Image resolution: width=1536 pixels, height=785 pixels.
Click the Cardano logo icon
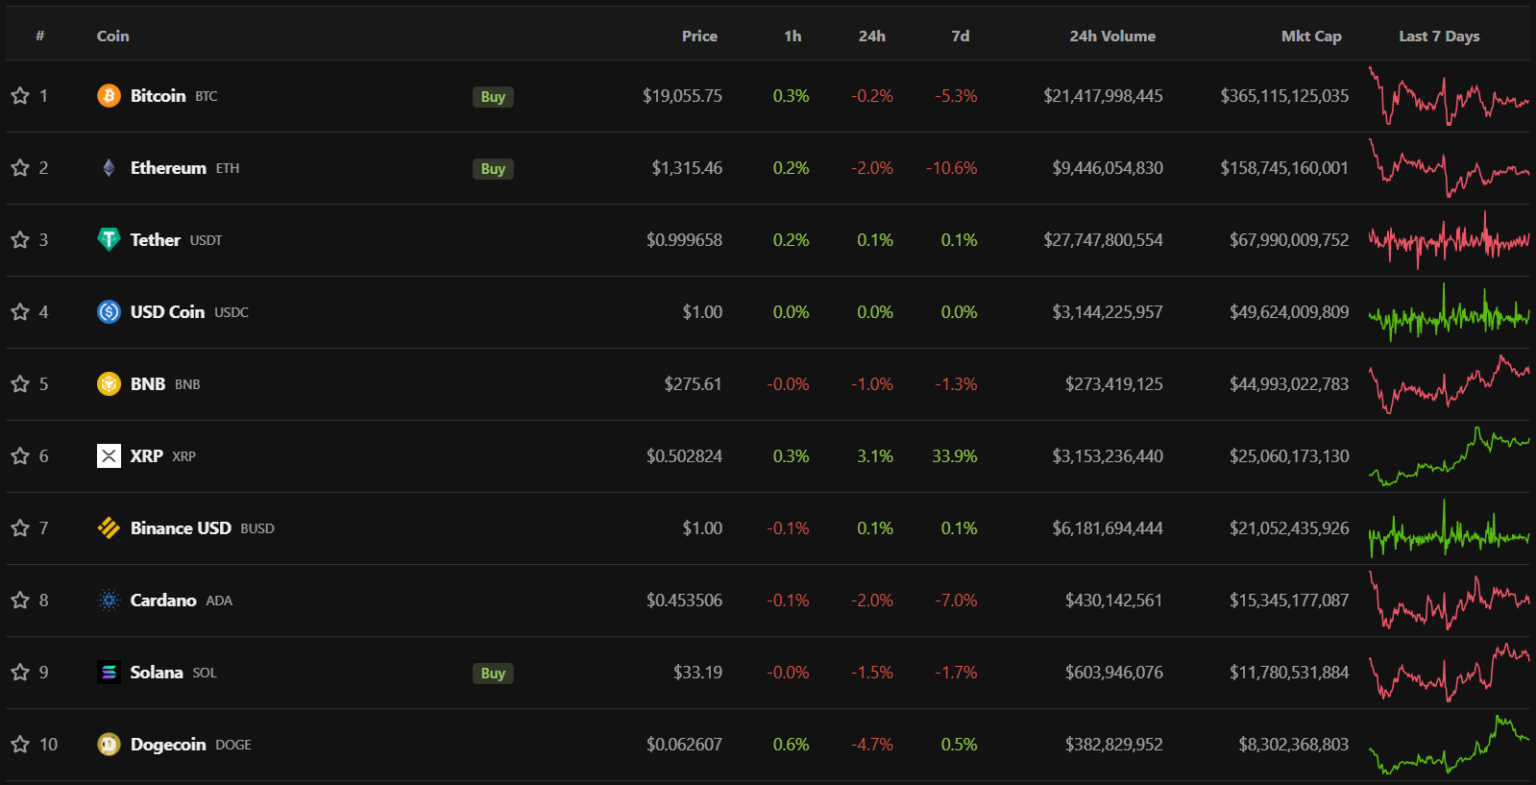pos(109,600)
